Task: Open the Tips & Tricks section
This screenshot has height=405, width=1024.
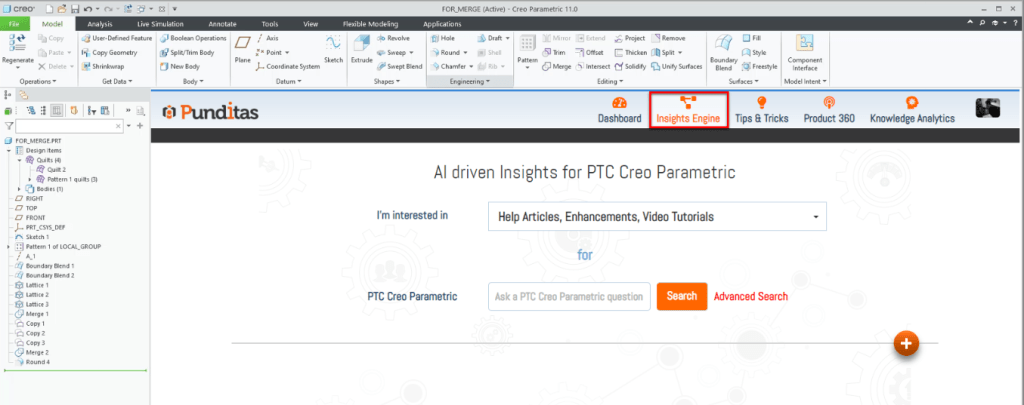Action: point(761,110)
